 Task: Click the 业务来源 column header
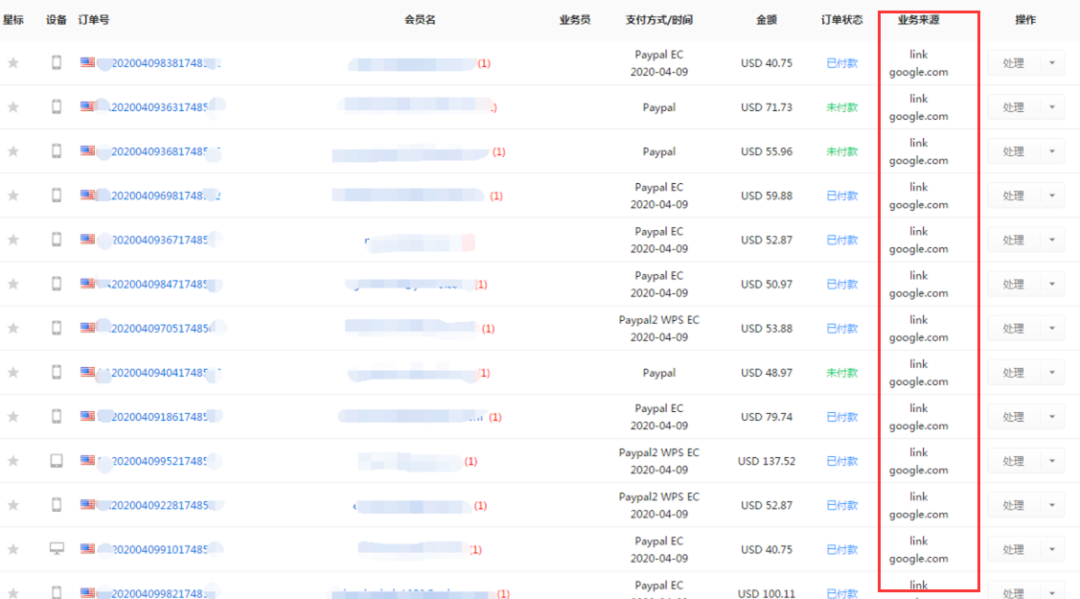pyautogui.click(x=918, y=20)
